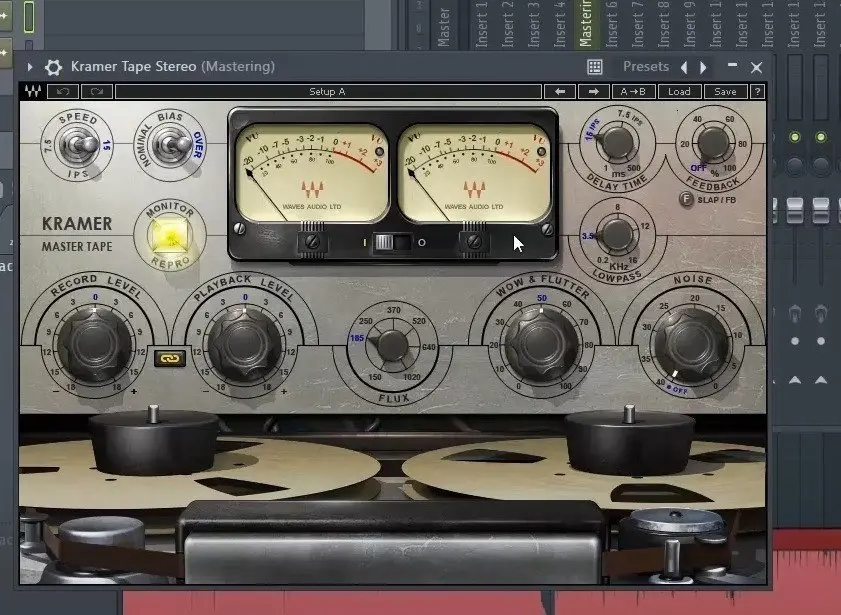The height and width of the screenshot is (615, 841).
Task: Select the Master mixer track label
Action: pos(443,27)
